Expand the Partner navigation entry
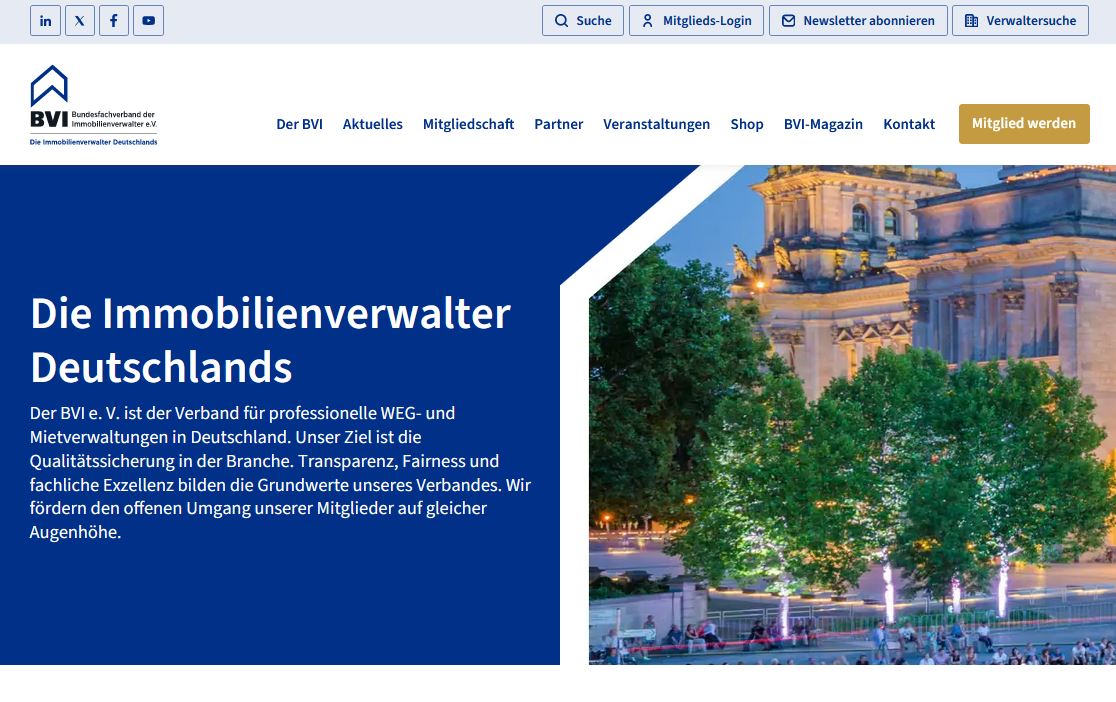1116x702 pixels. [x=558, y=124]
